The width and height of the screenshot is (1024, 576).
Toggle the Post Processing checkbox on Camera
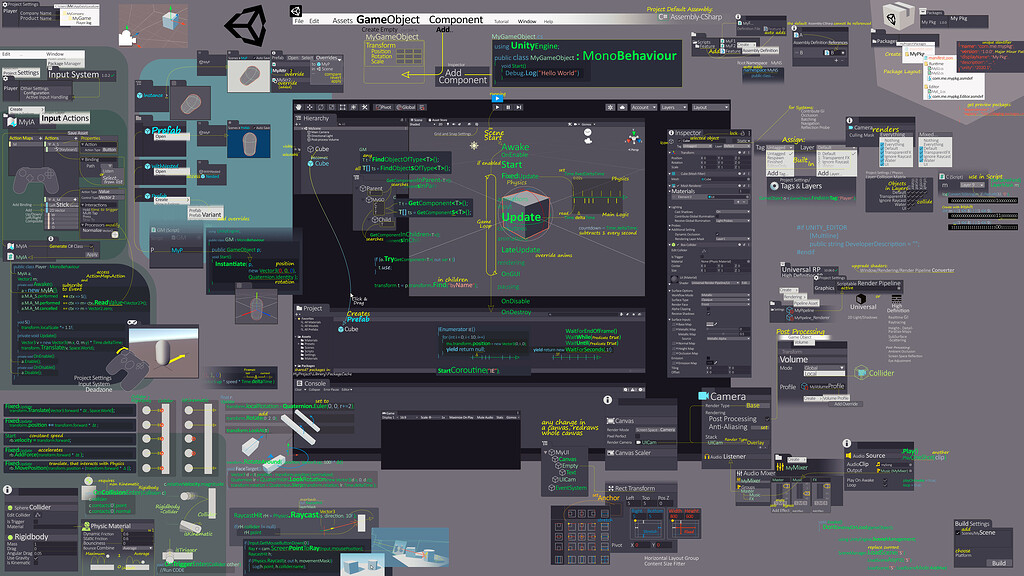coord(767,419)
